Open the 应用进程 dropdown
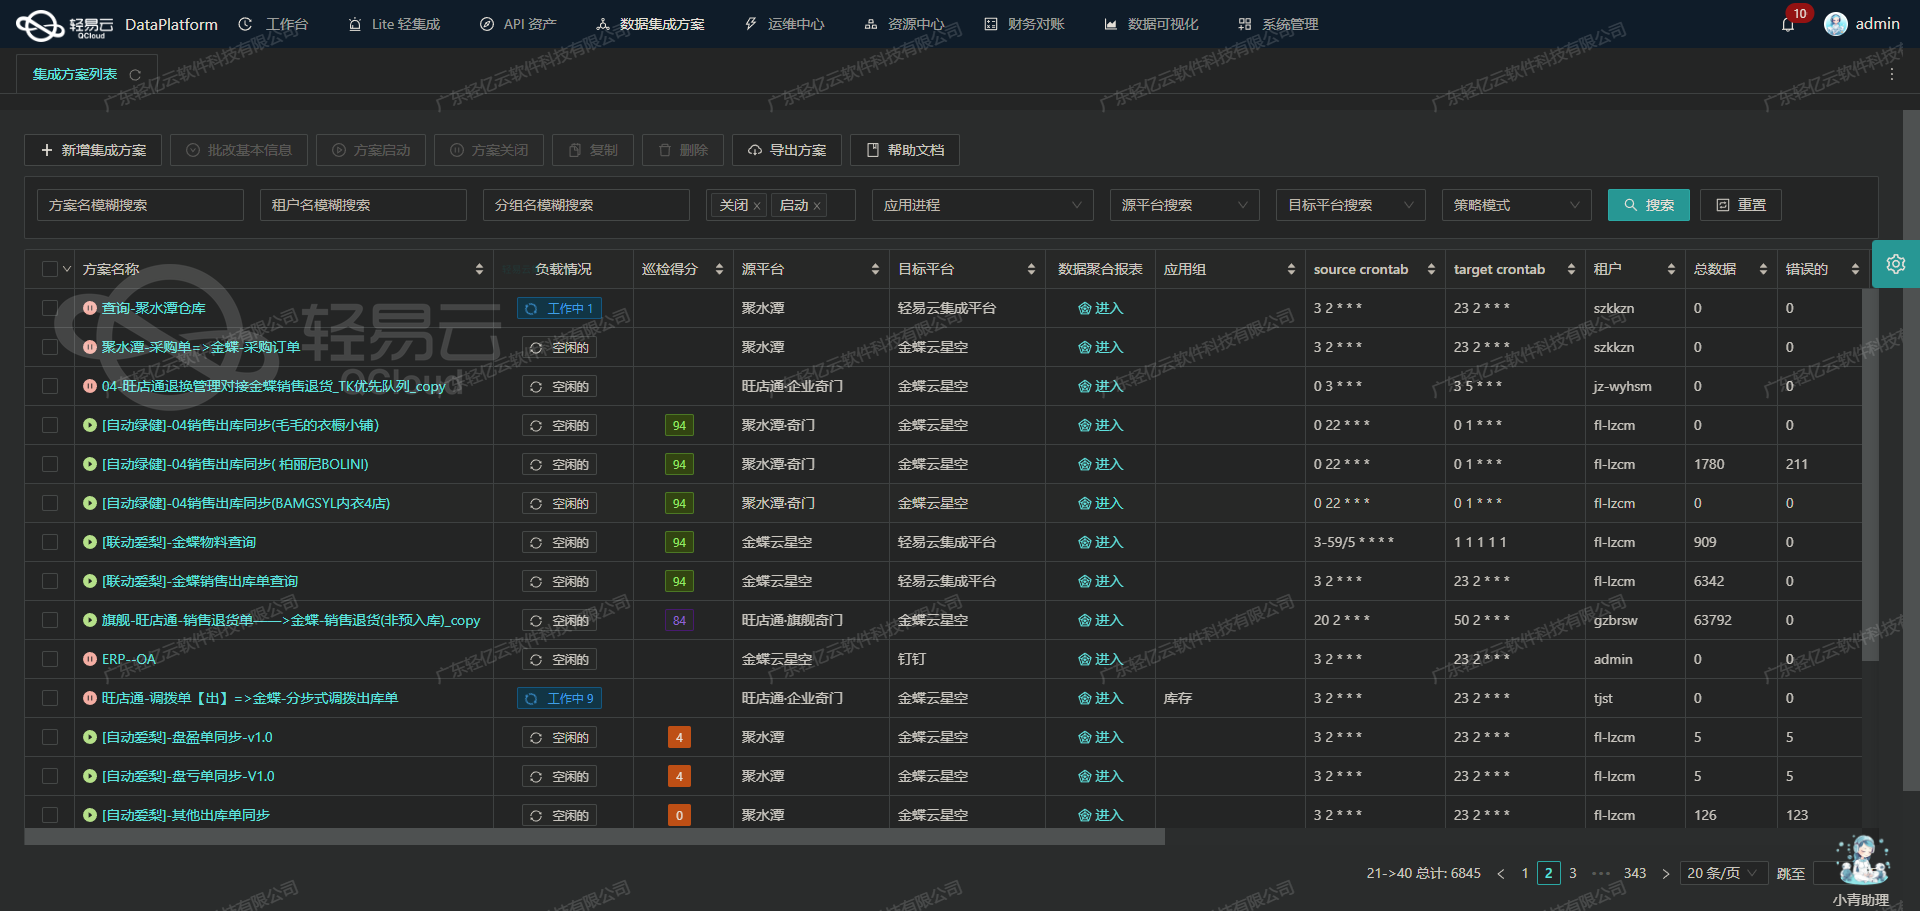This screenshot has height=911, width=1920. pos(983,205)
